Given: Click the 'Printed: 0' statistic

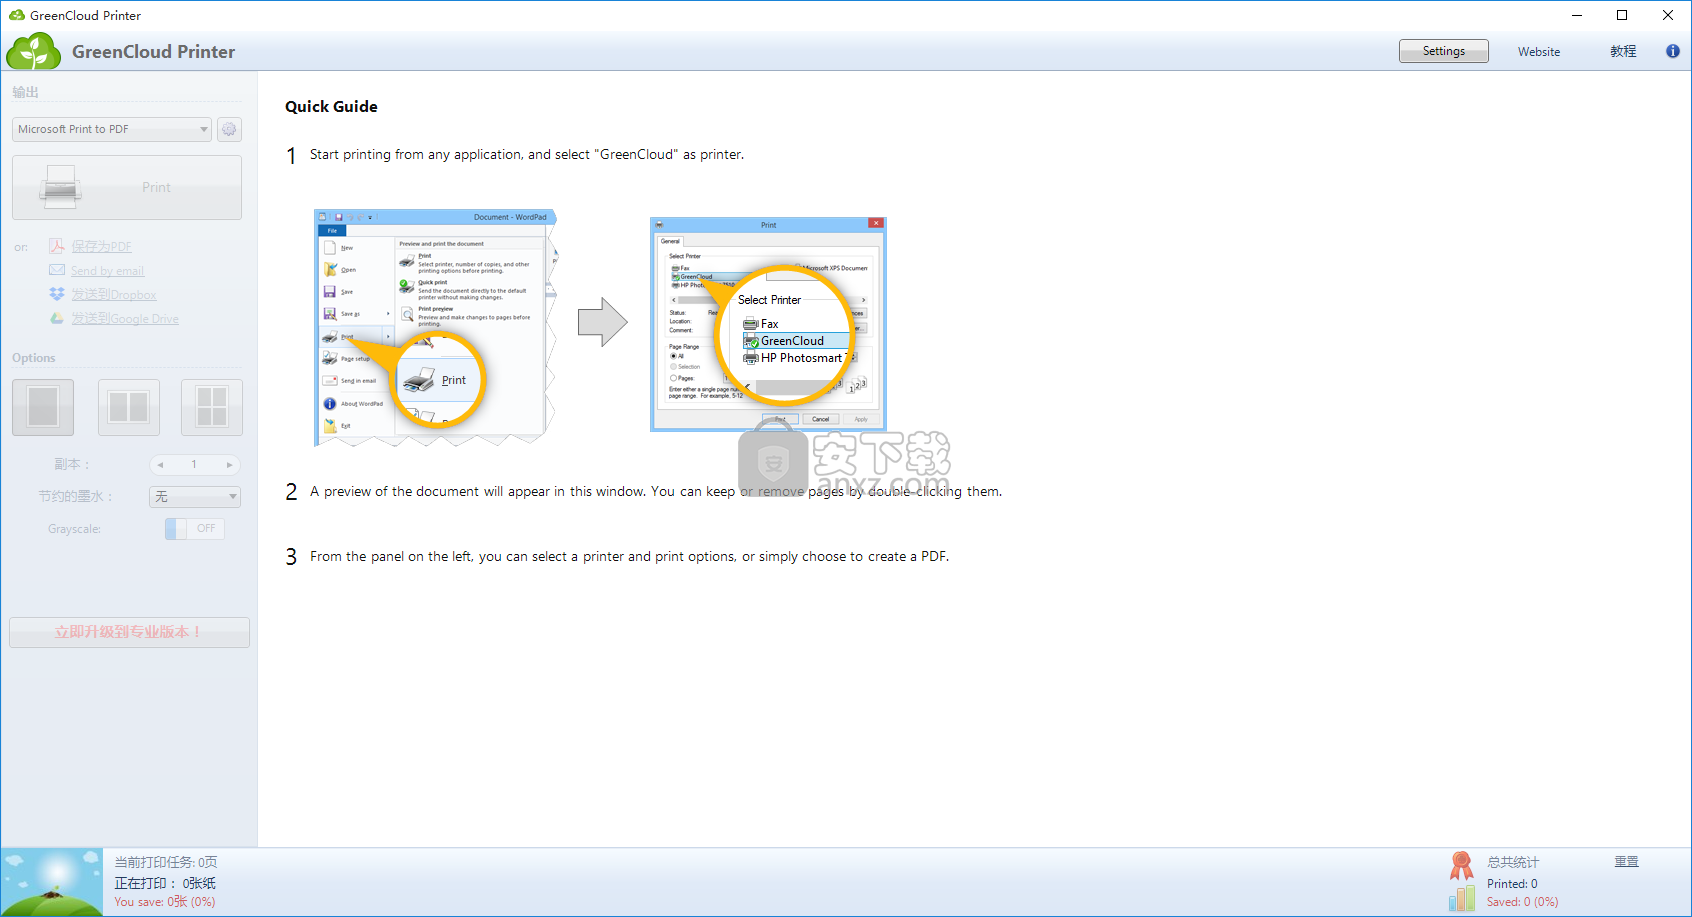Looking at the screenshot, I should click(x=1512, y=883).
